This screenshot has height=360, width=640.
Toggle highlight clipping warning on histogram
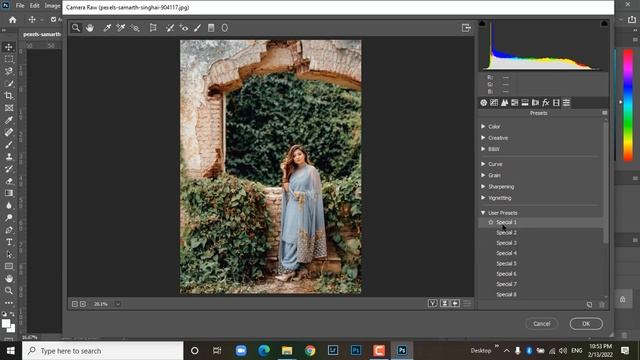coord(604,23)
